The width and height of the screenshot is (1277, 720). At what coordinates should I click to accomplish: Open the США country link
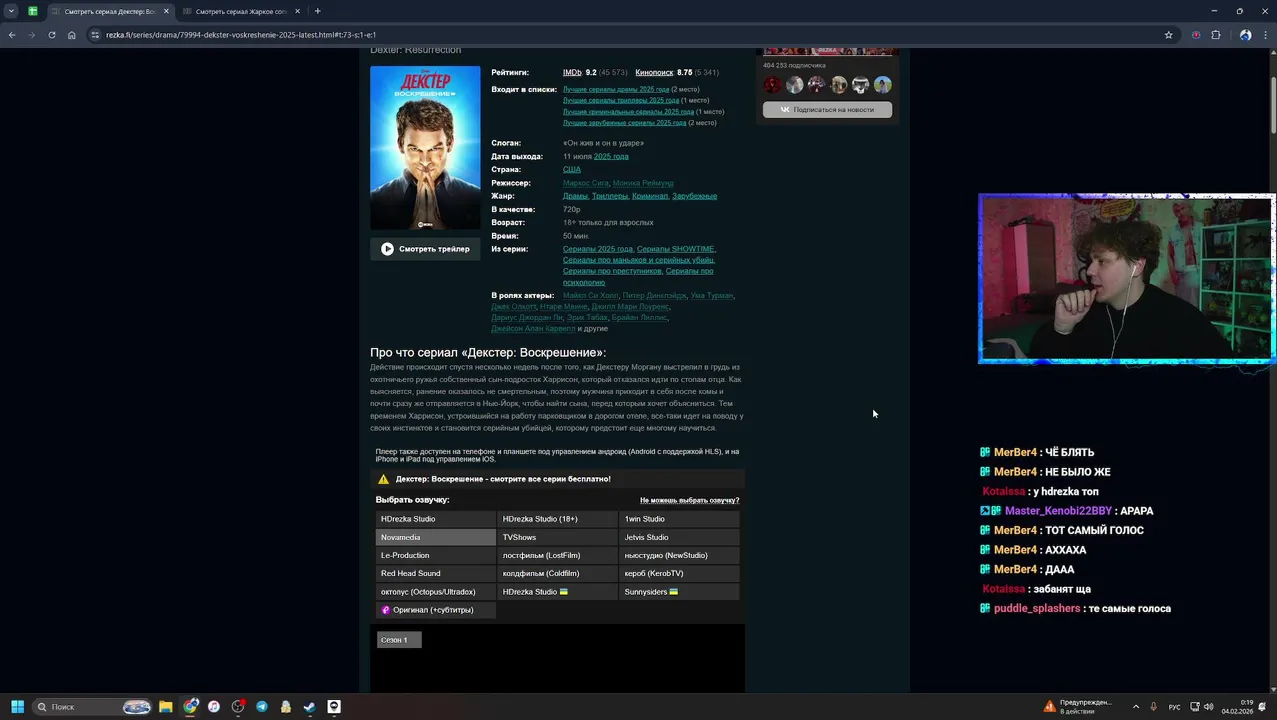(x=572, y=169)
